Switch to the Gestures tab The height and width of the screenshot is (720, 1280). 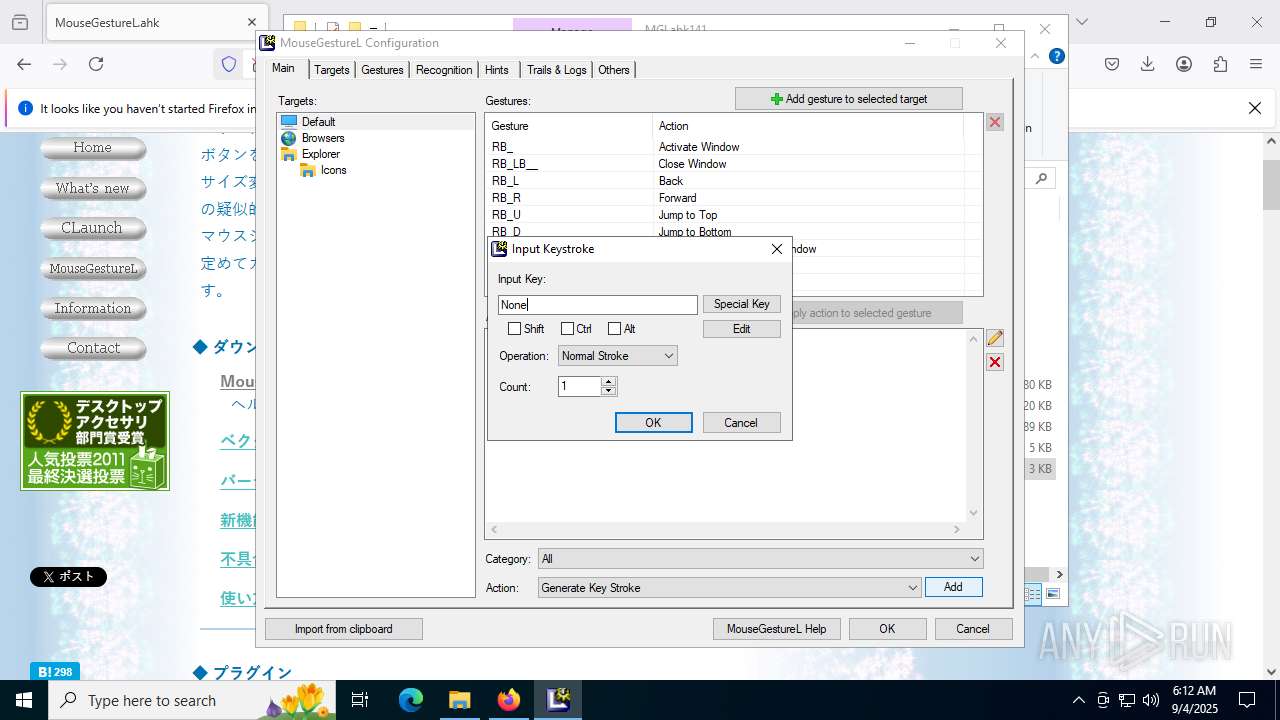(382, 70)
